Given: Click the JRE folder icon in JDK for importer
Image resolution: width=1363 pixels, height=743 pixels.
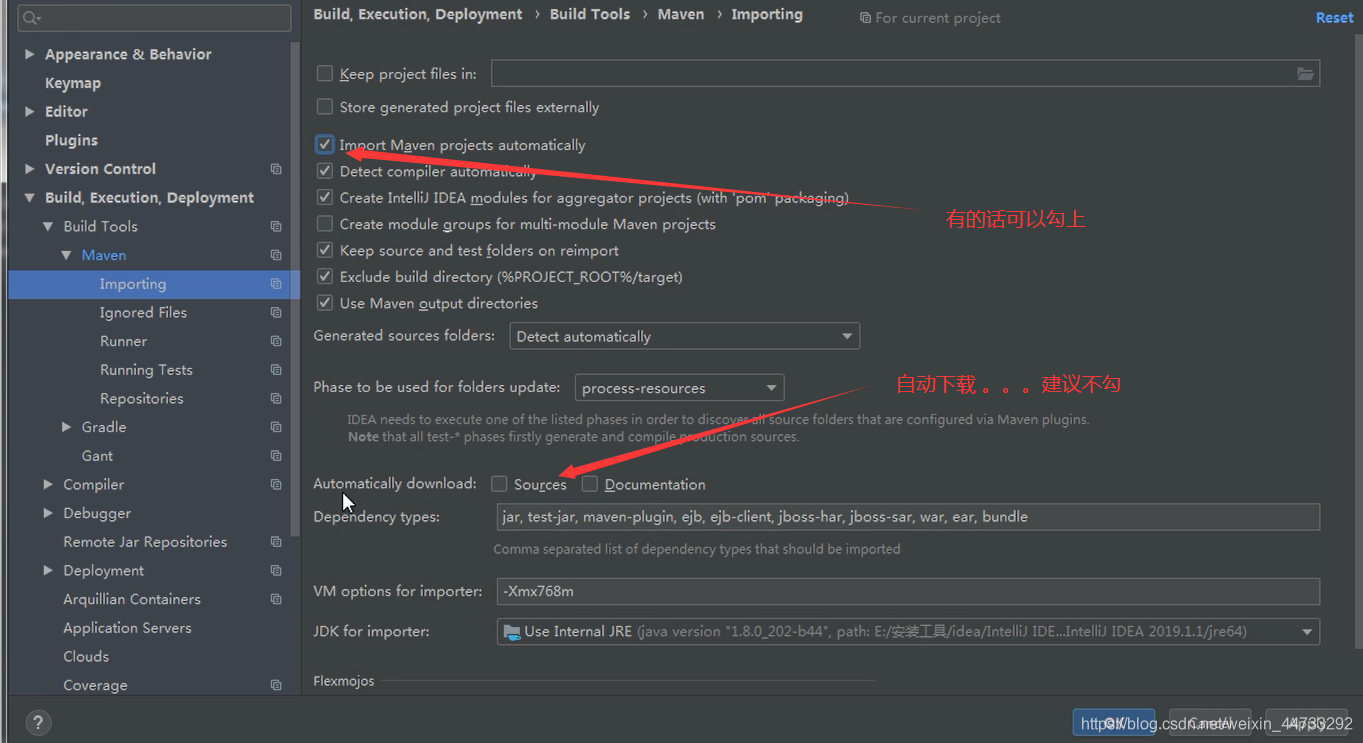Looking at the screenshot, I should (512, 631).
